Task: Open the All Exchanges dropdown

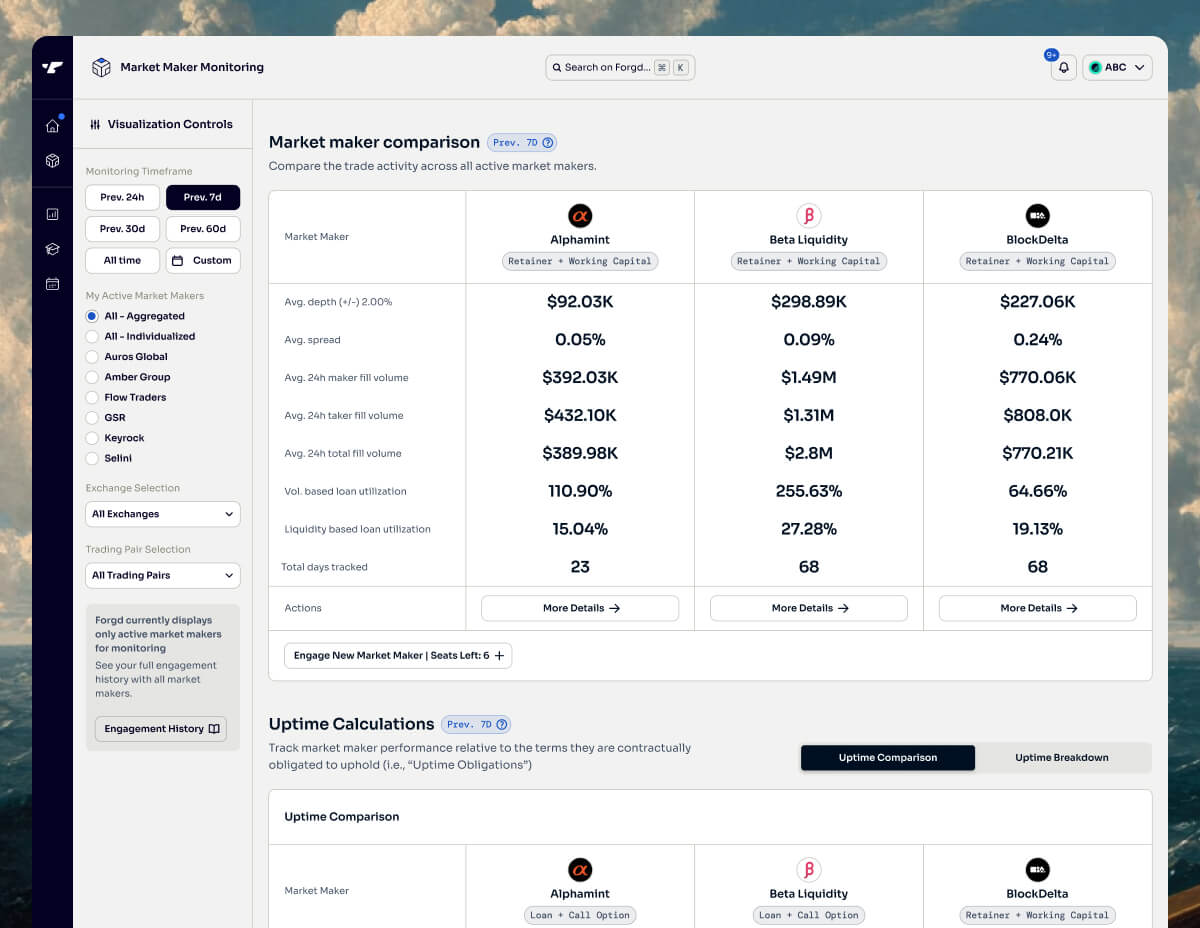Action: [163, 514]
